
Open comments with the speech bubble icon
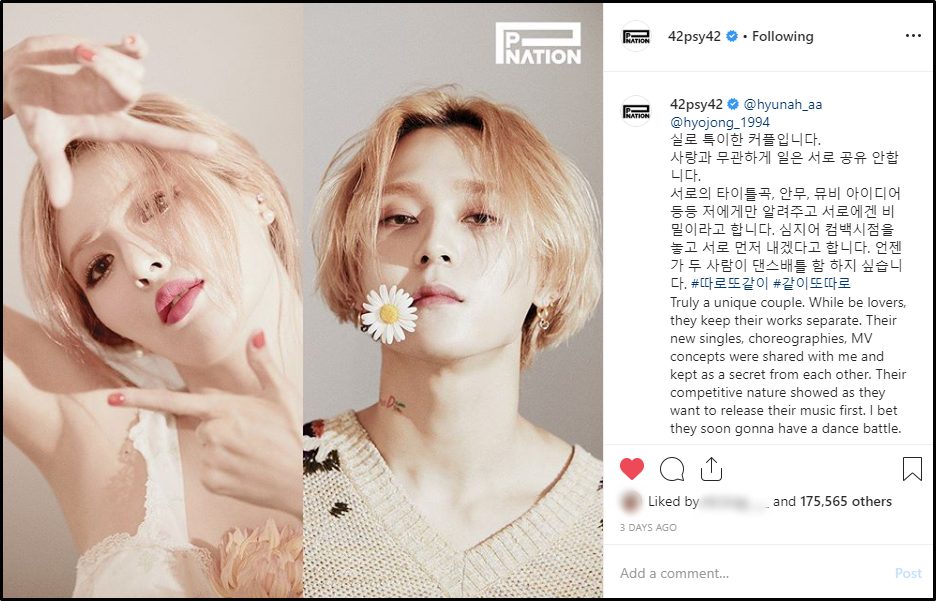click(672, 469)
